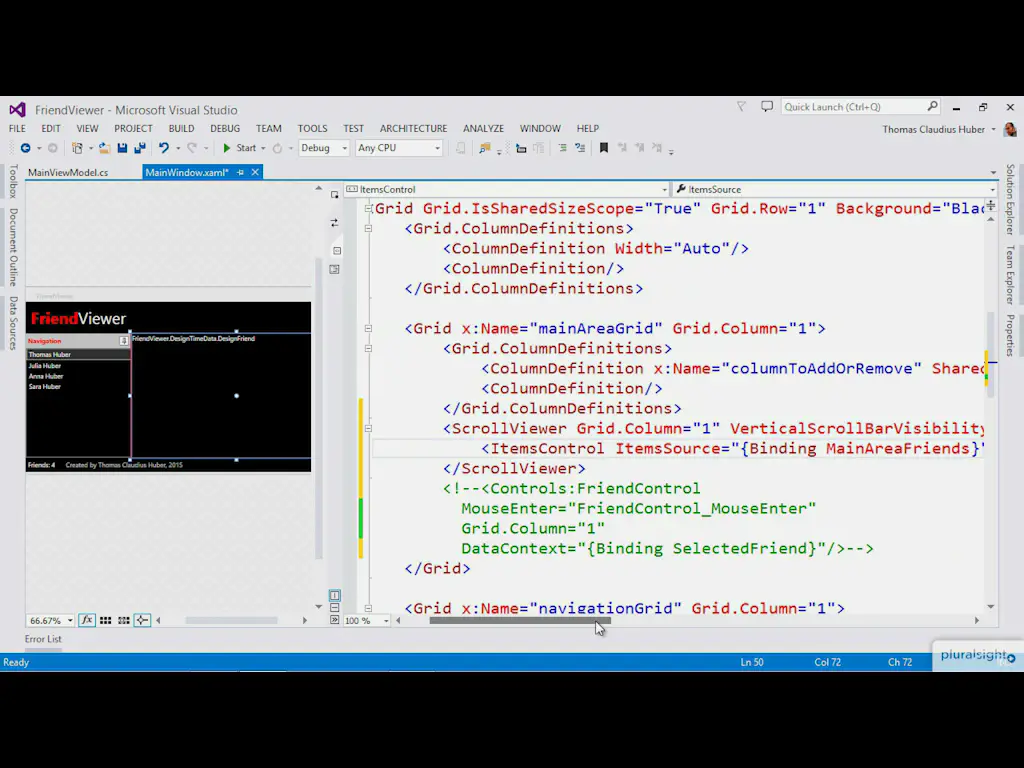Open the DEBUG menu
Viewport: 1024px width, 768px height.
click(x=225, y=129)
